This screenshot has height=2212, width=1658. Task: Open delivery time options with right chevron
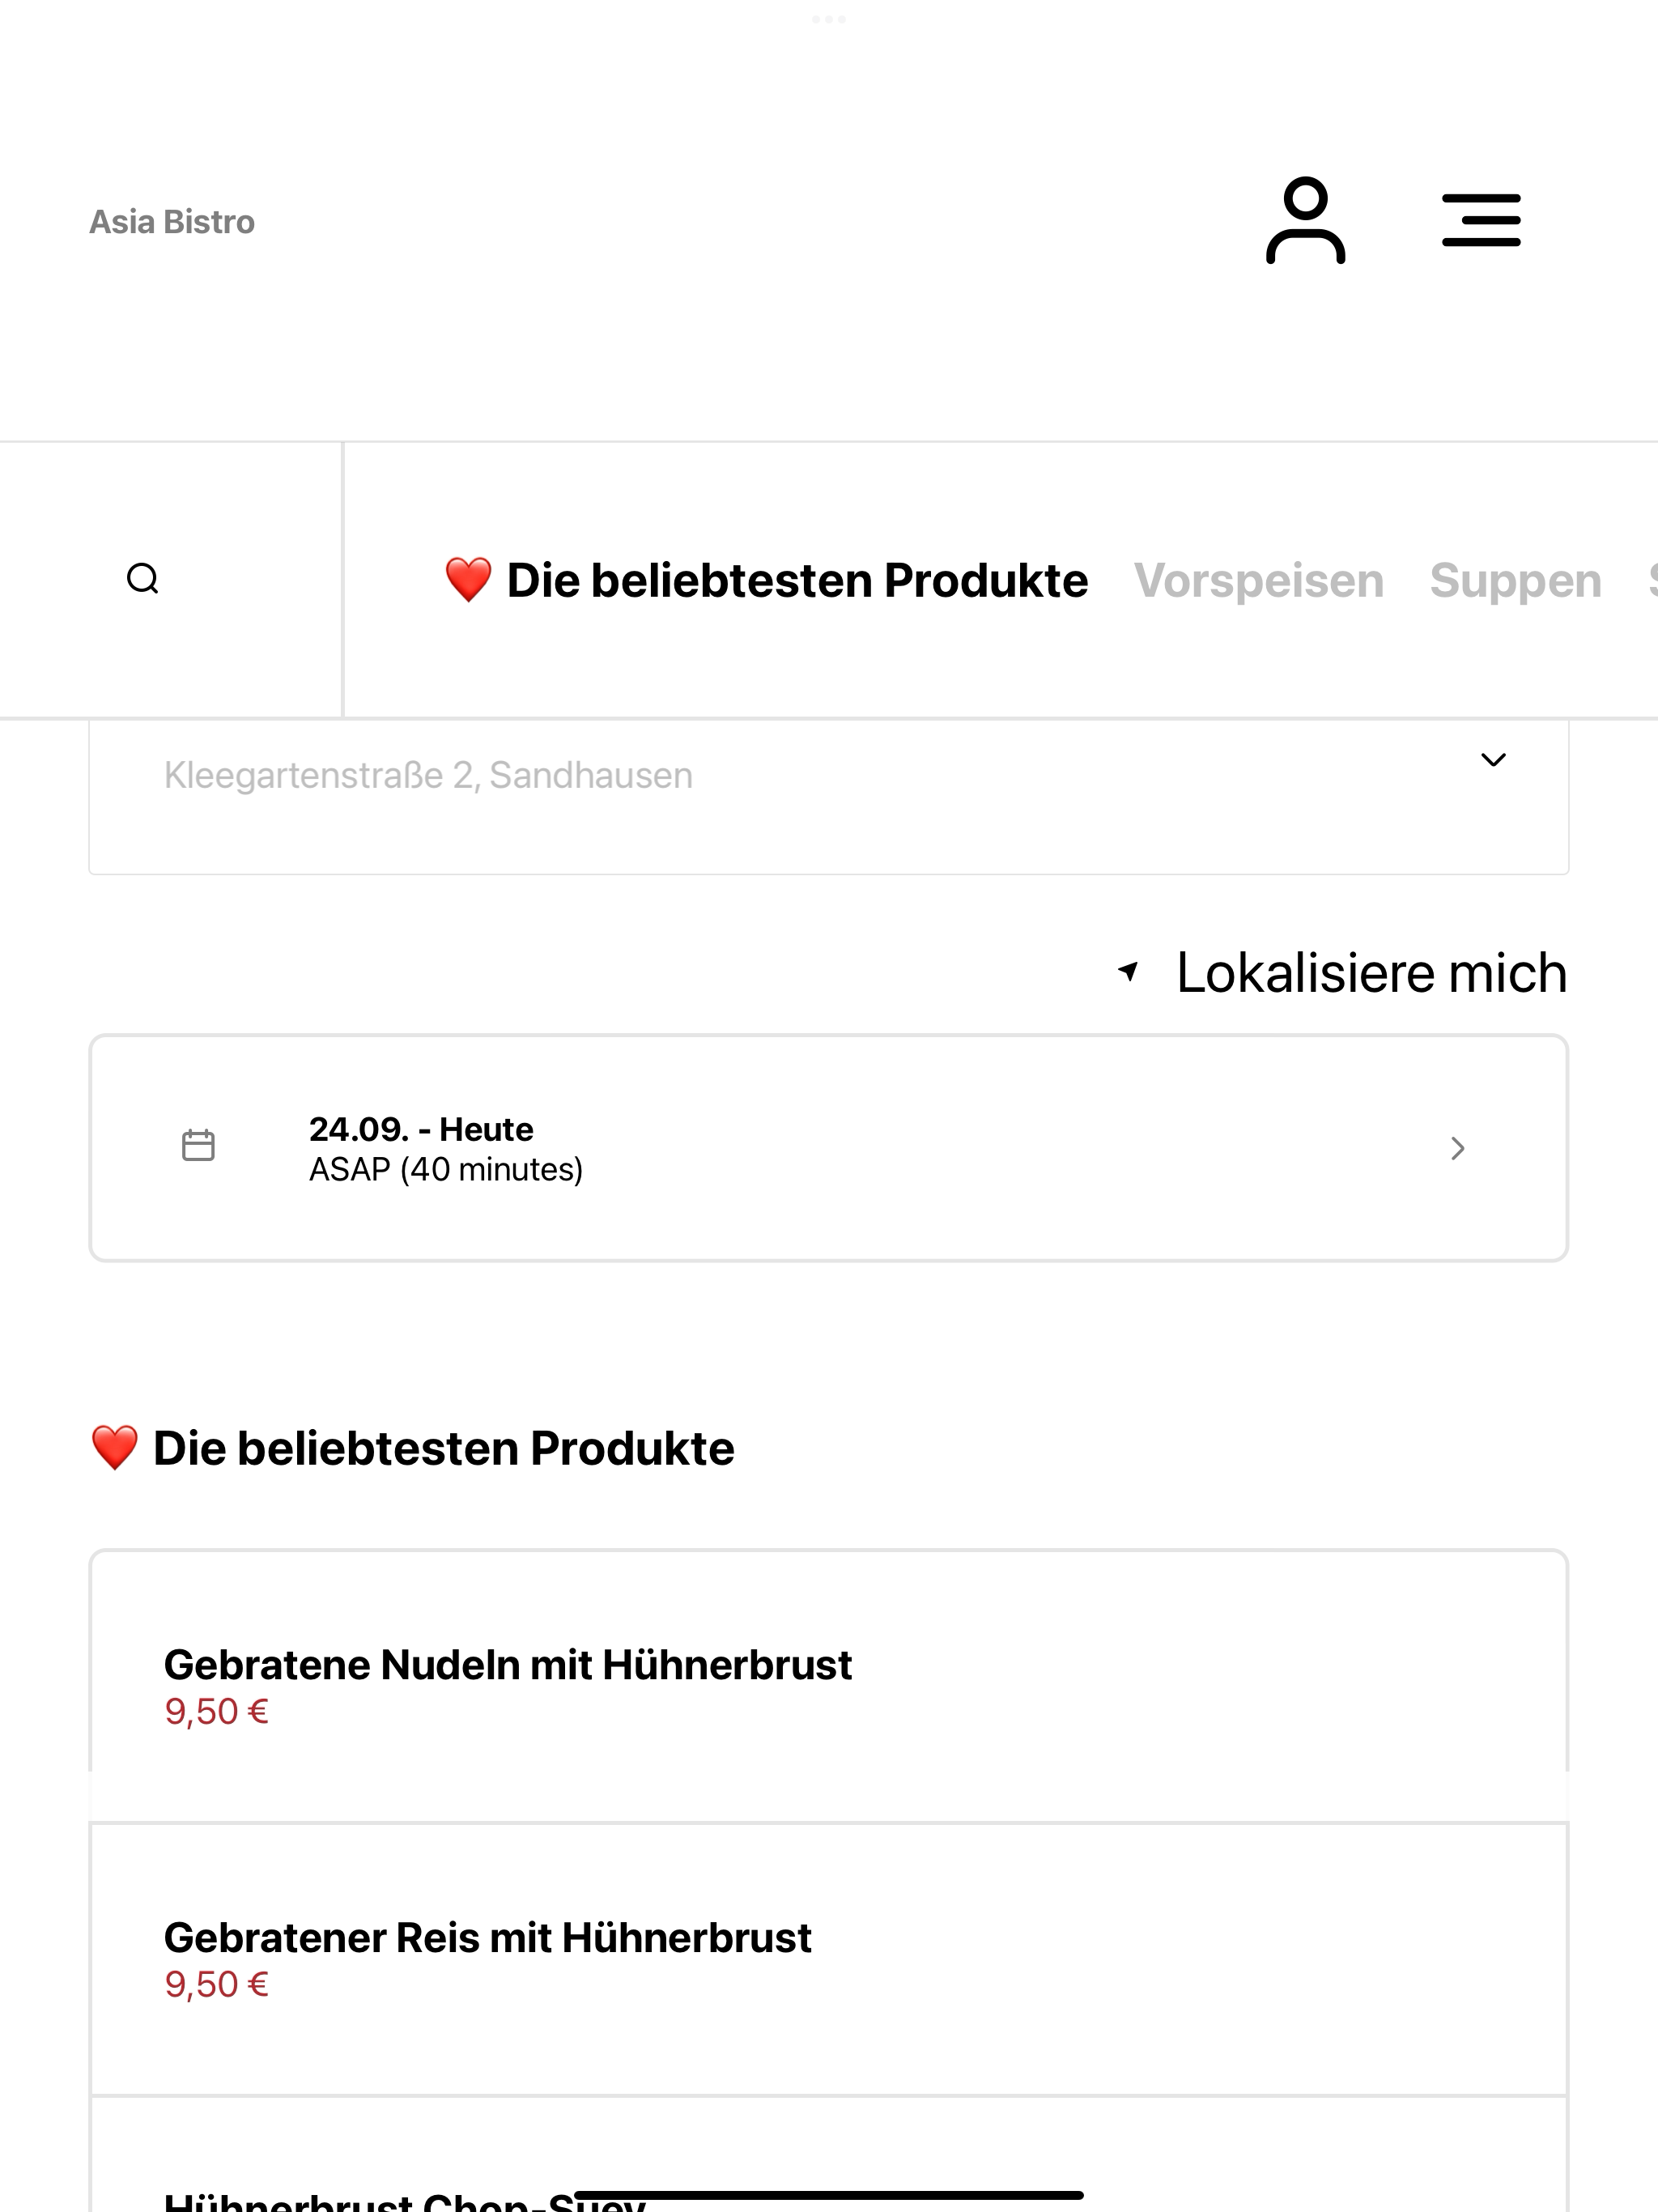1458,1148
